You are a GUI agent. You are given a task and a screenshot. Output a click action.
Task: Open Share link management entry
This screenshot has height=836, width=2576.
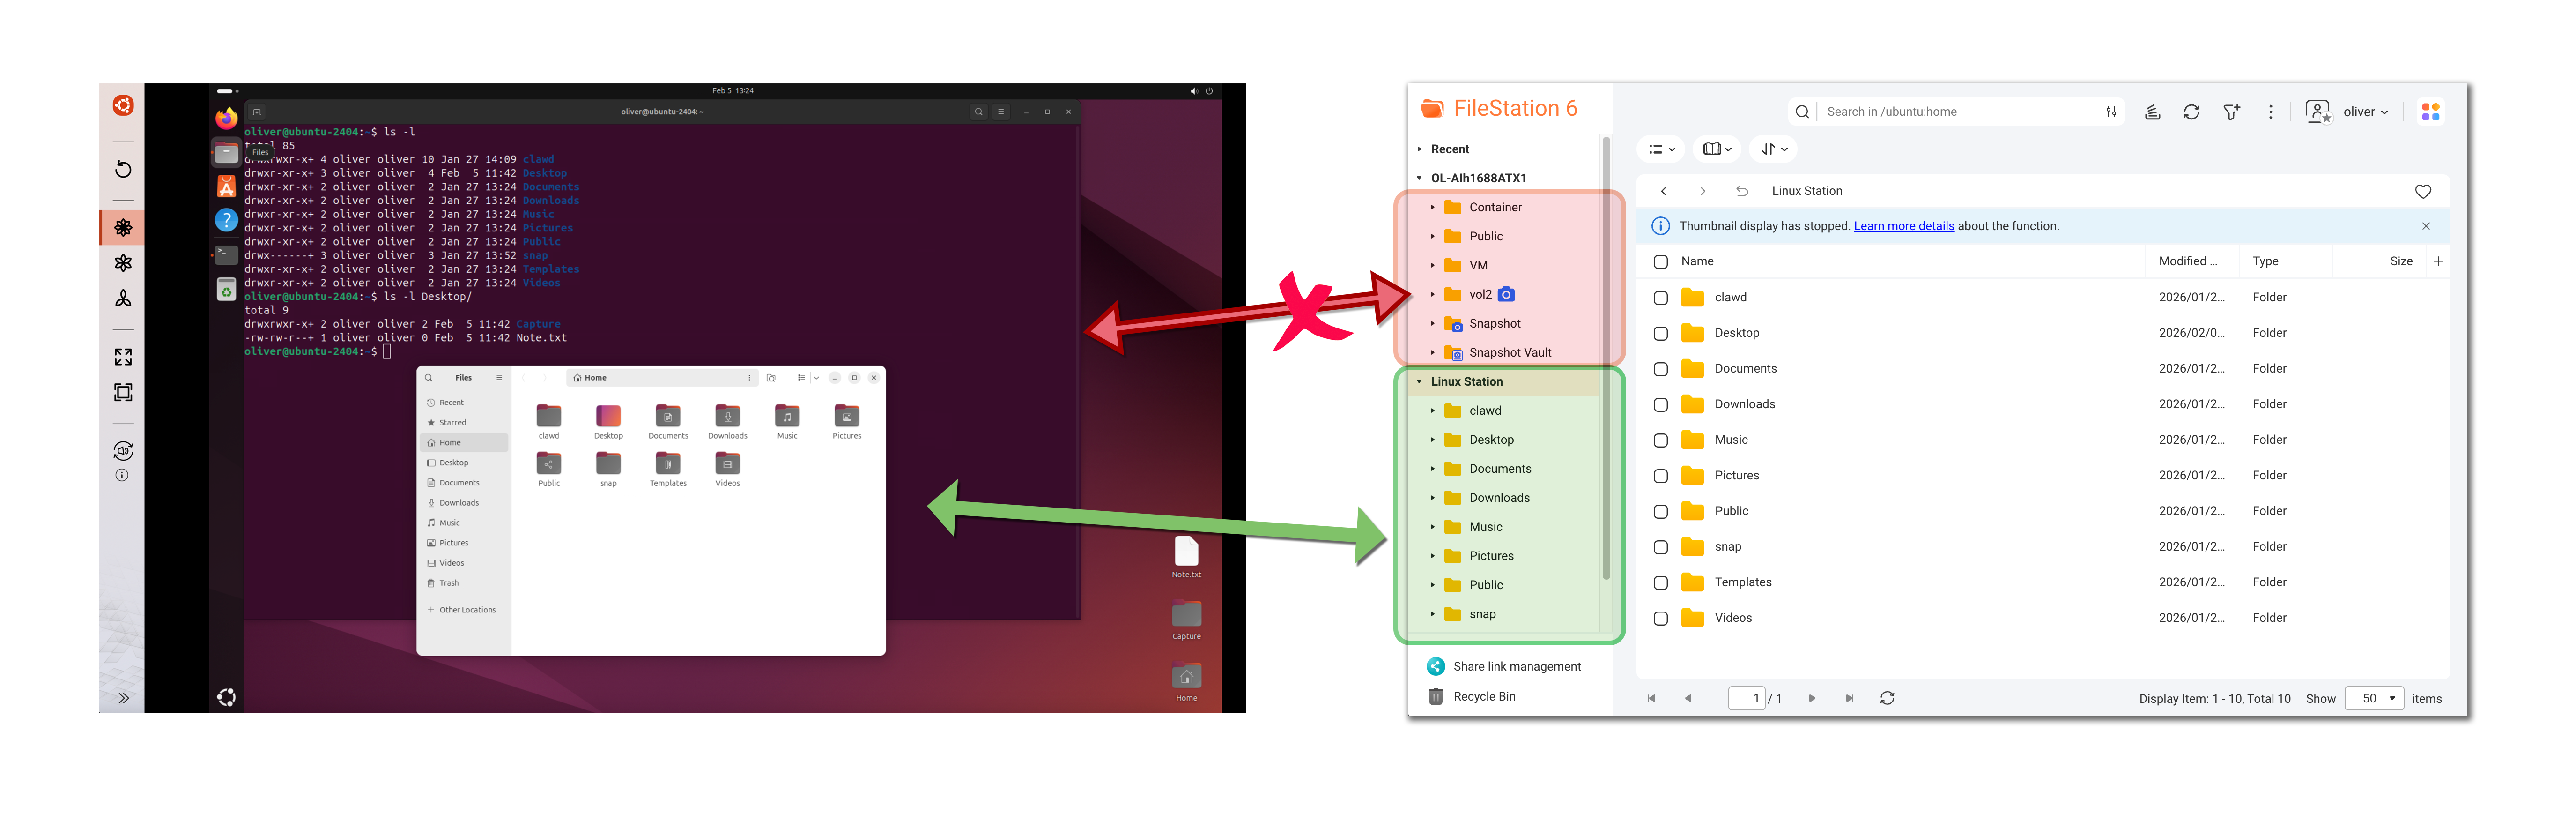1516,666
